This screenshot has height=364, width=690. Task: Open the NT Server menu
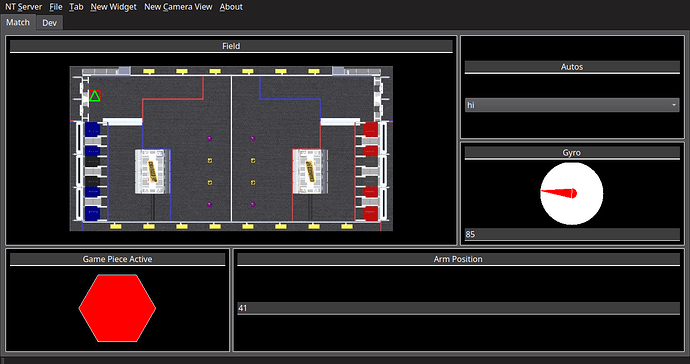(24, 7)
